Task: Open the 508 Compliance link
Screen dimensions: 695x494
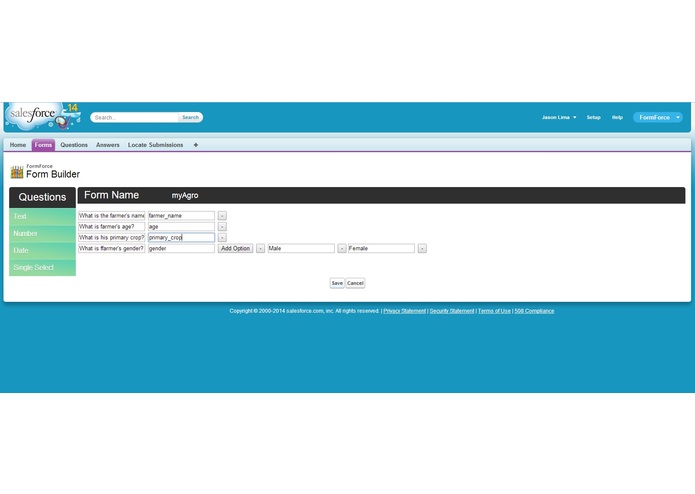Action: click(x=534, y=311)
